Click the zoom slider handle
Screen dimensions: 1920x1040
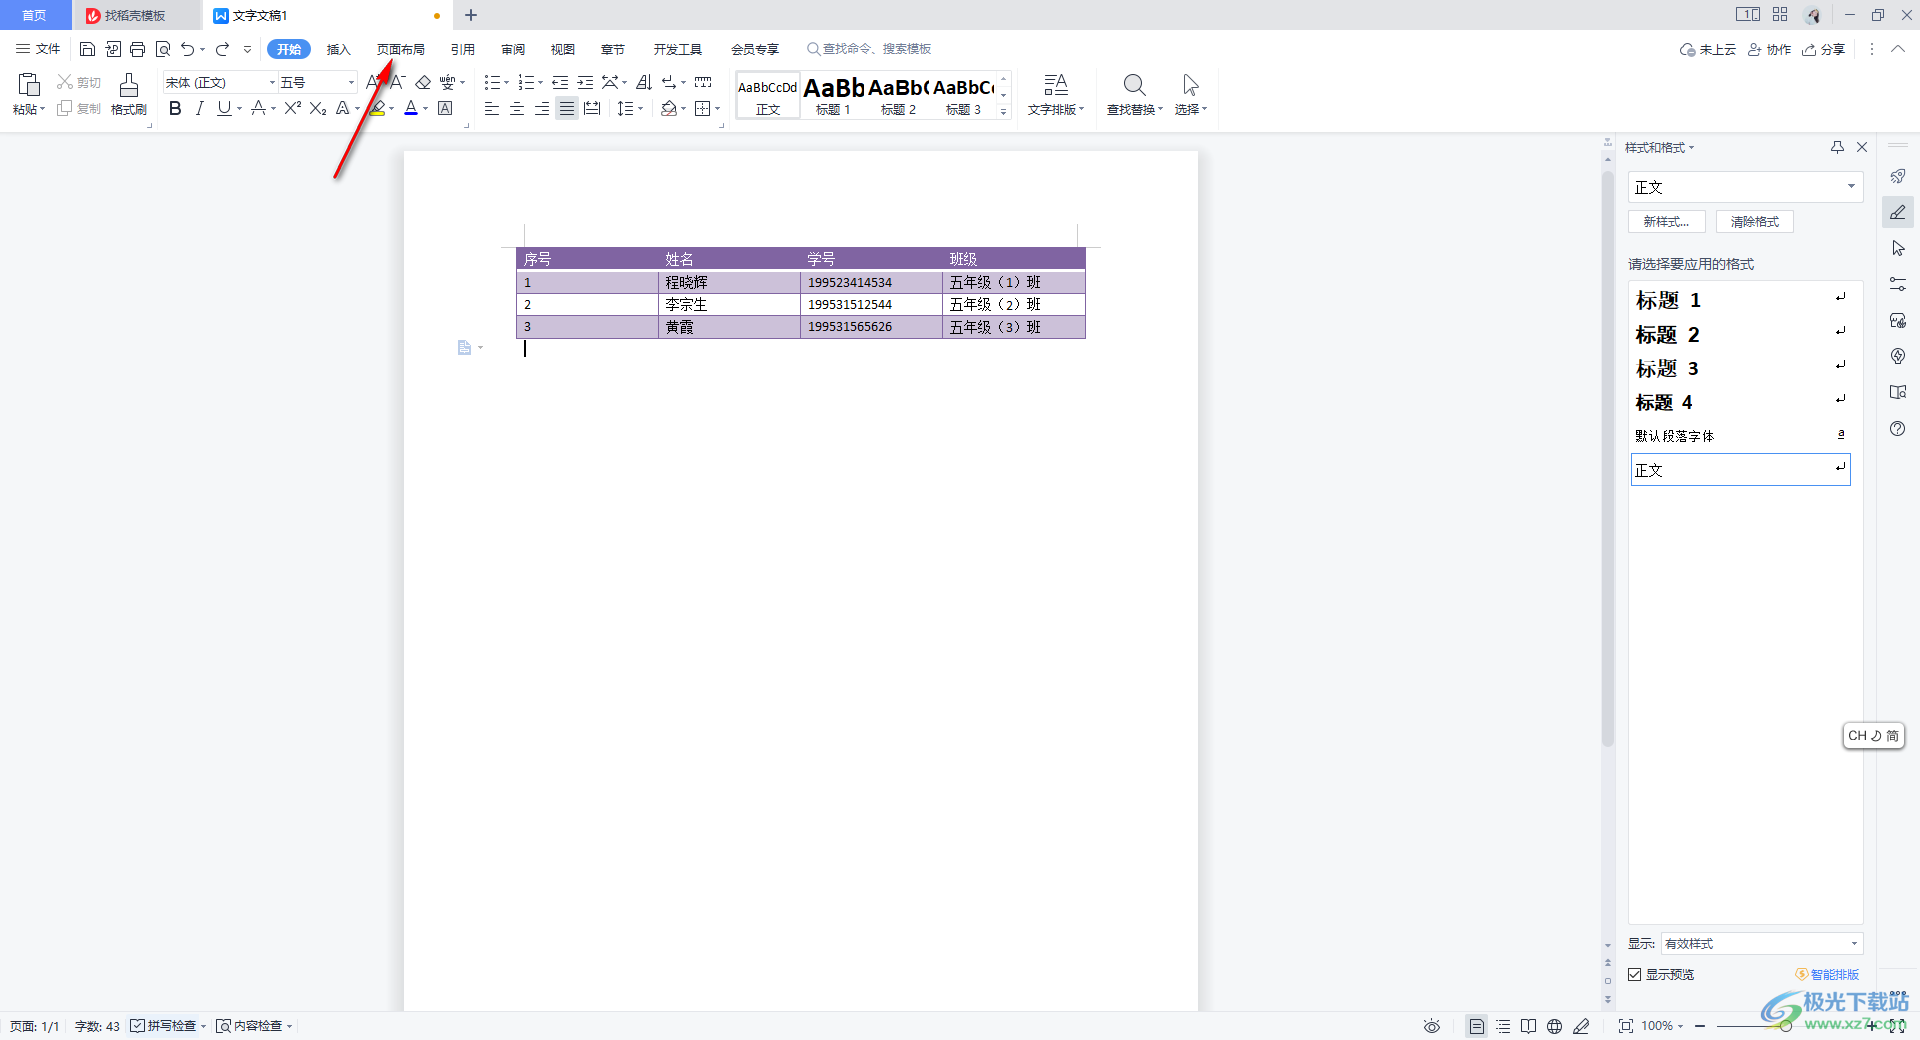[x=1785, y=1026]
